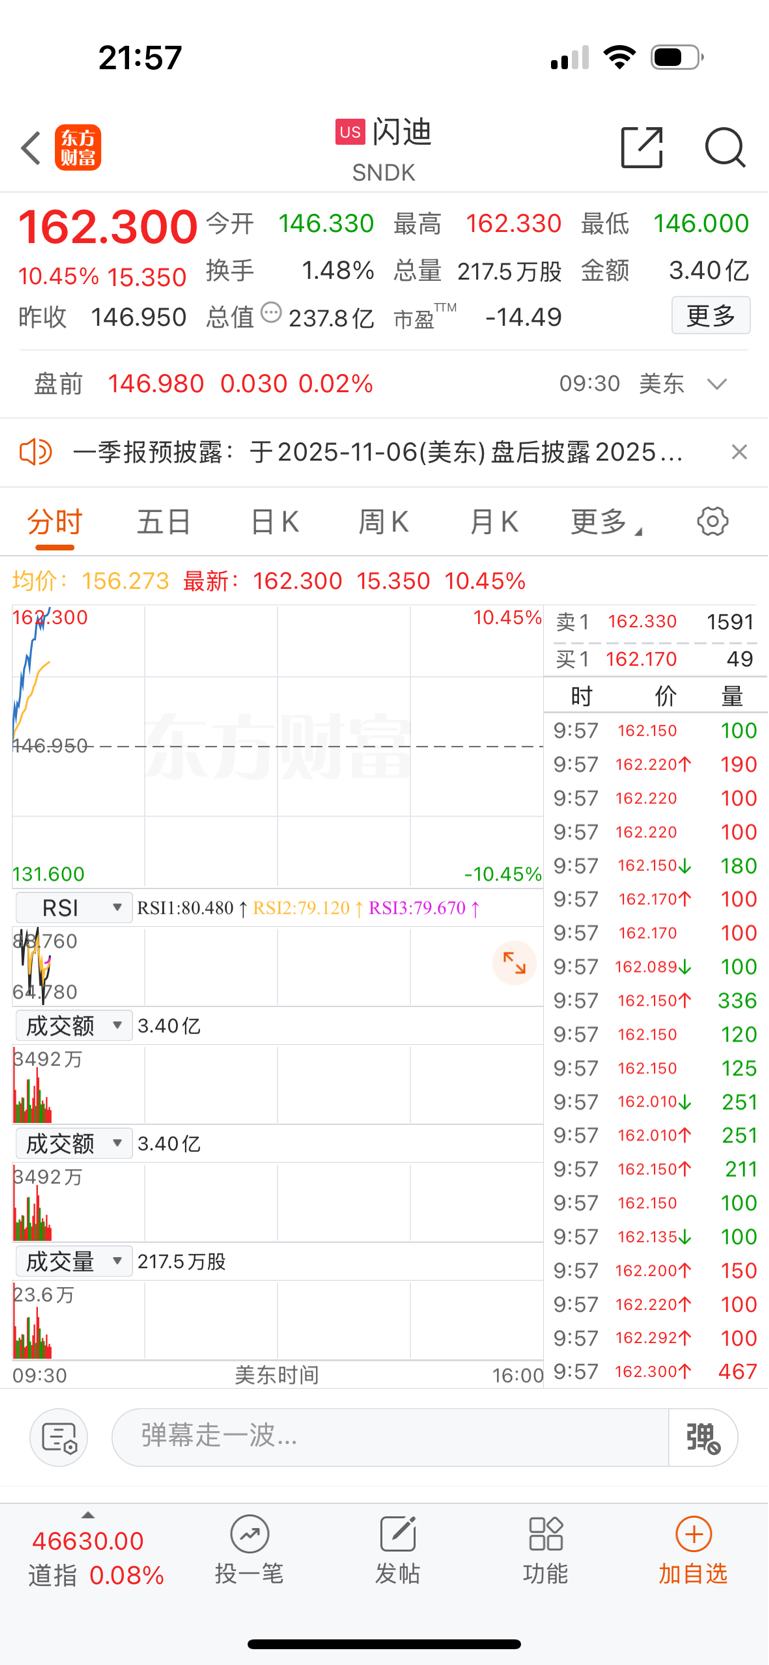
Task: Tap the 162.300 current price
Action: point(108,227)
